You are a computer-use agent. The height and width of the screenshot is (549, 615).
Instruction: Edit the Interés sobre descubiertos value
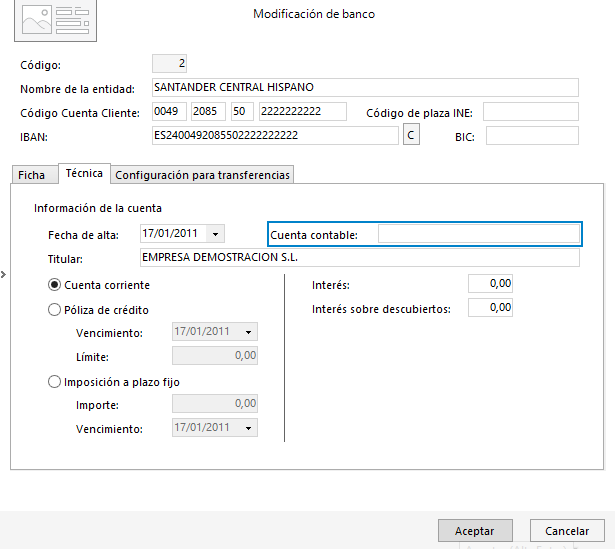[490, 308]
